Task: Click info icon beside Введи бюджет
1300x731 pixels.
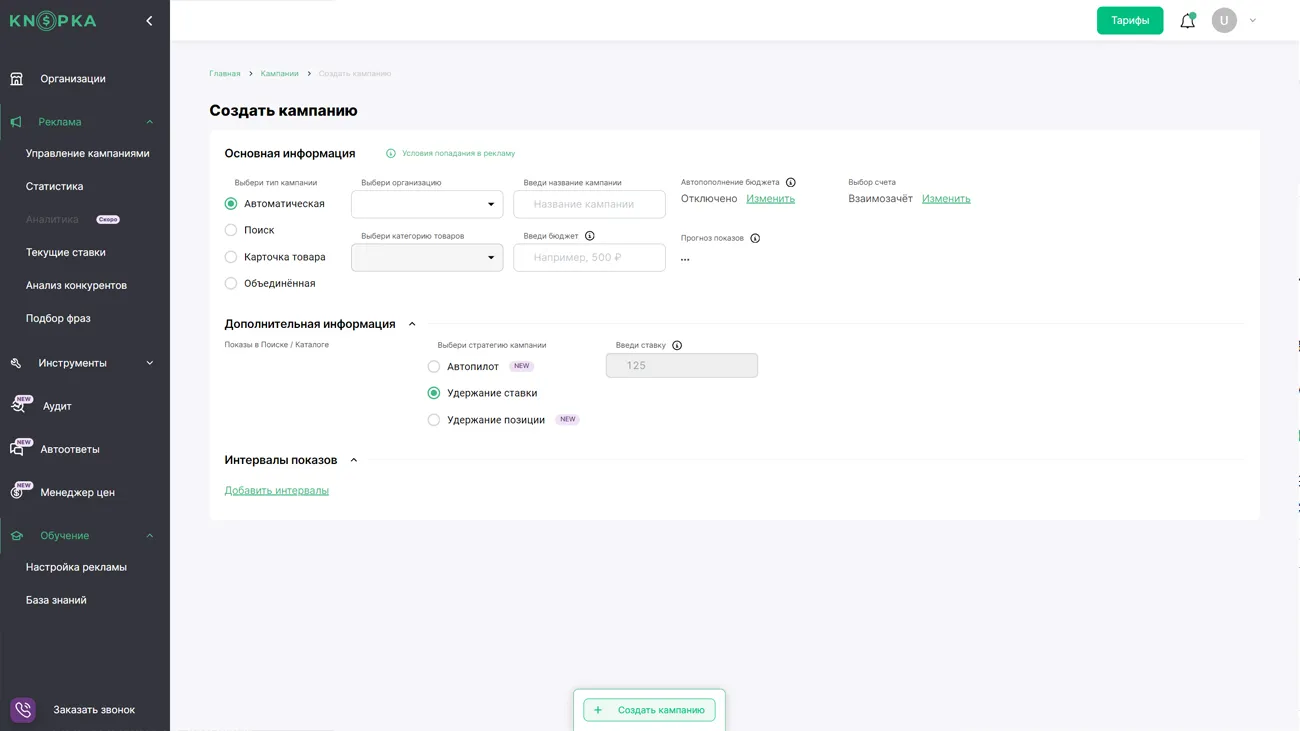Action: pyautogui.click(x=589, y=236)
